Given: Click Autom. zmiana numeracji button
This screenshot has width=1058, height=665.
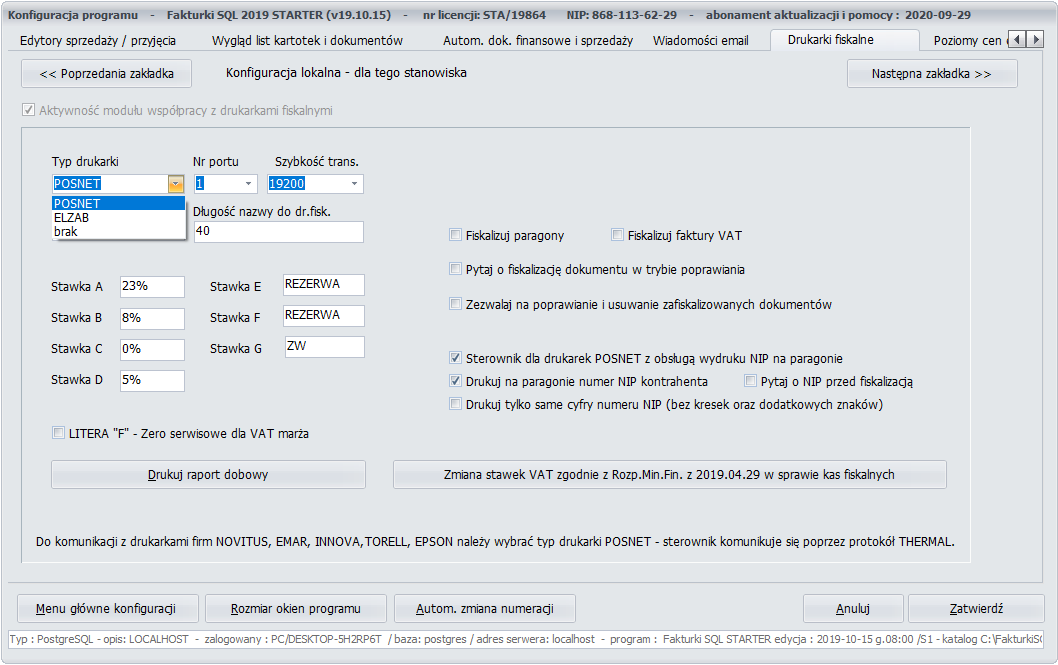Looking at the screenshot, I should point(484,608).
